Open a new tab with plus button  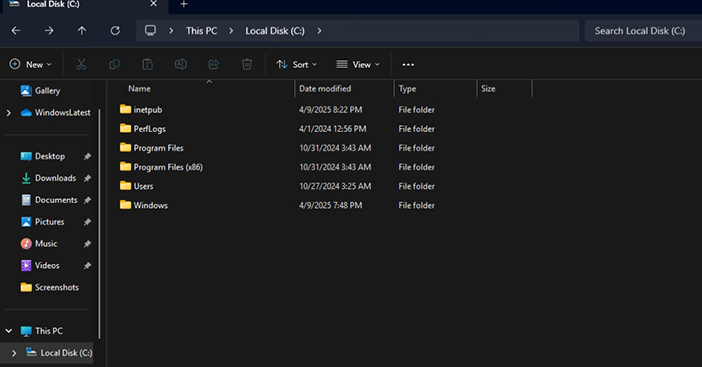[184, 4]
